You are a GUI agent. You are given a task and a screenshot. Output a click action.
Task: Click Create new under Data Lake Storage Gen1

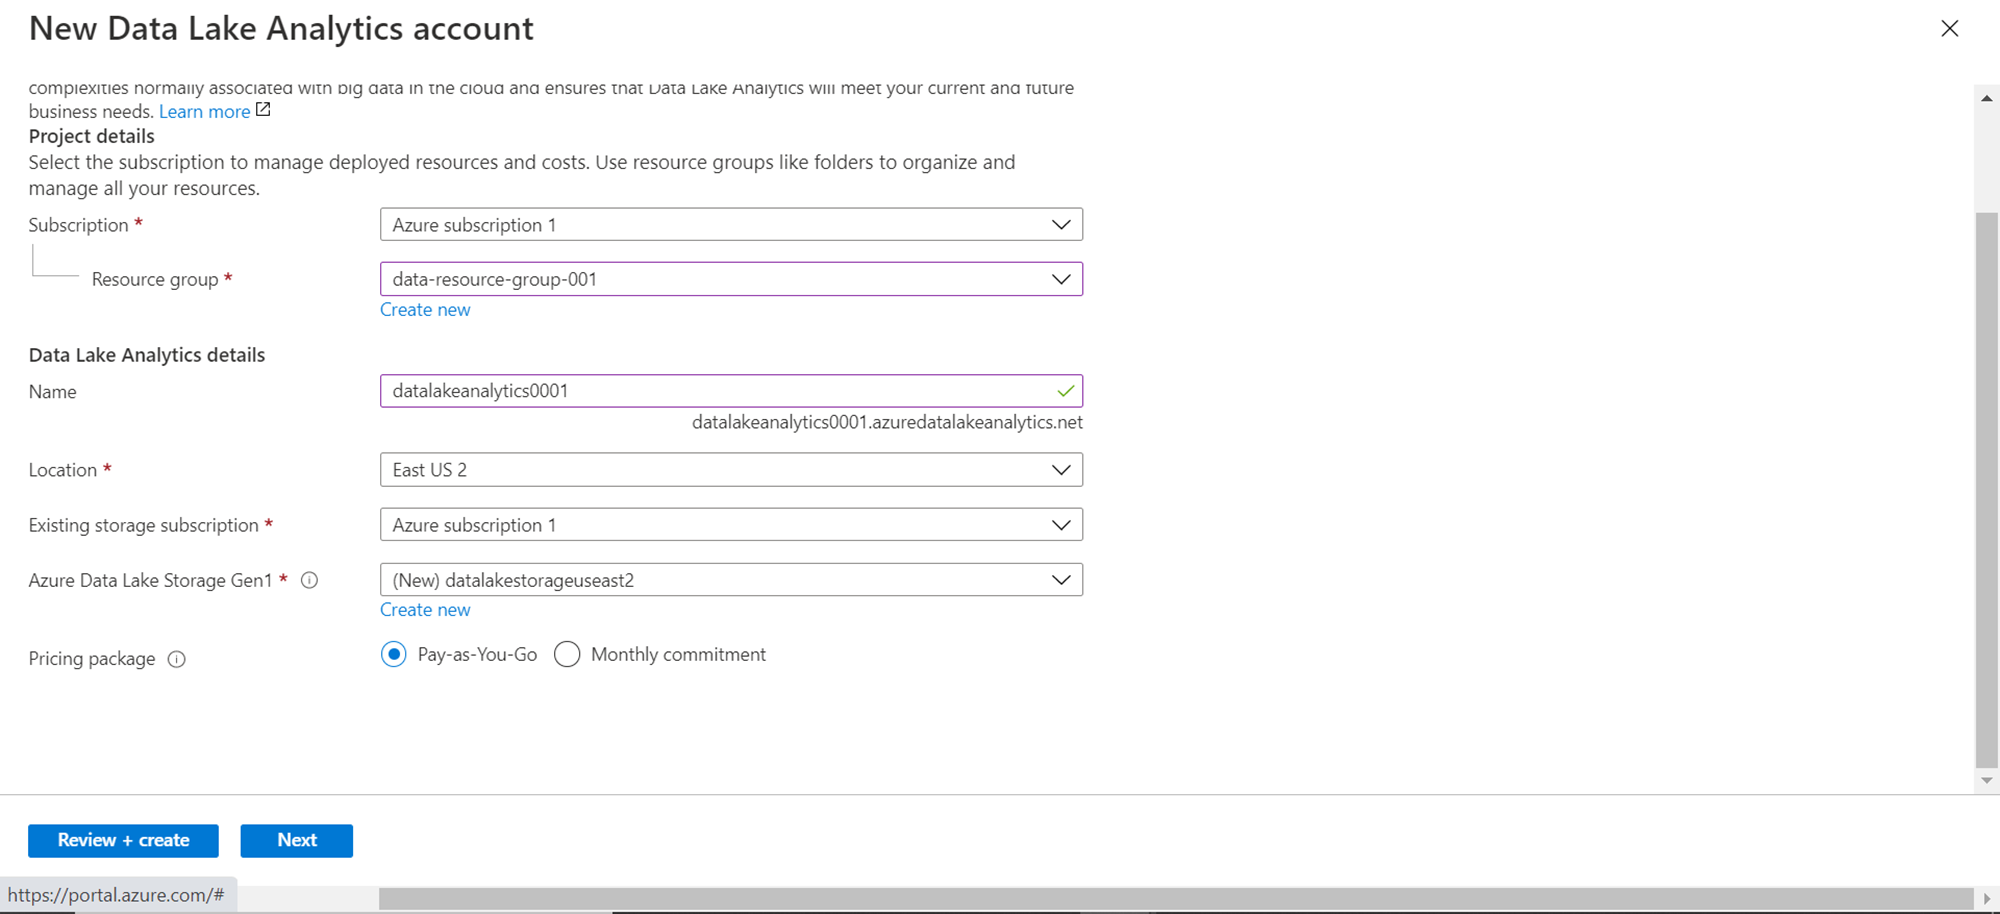pyautogui.click(x=425, y=610)
